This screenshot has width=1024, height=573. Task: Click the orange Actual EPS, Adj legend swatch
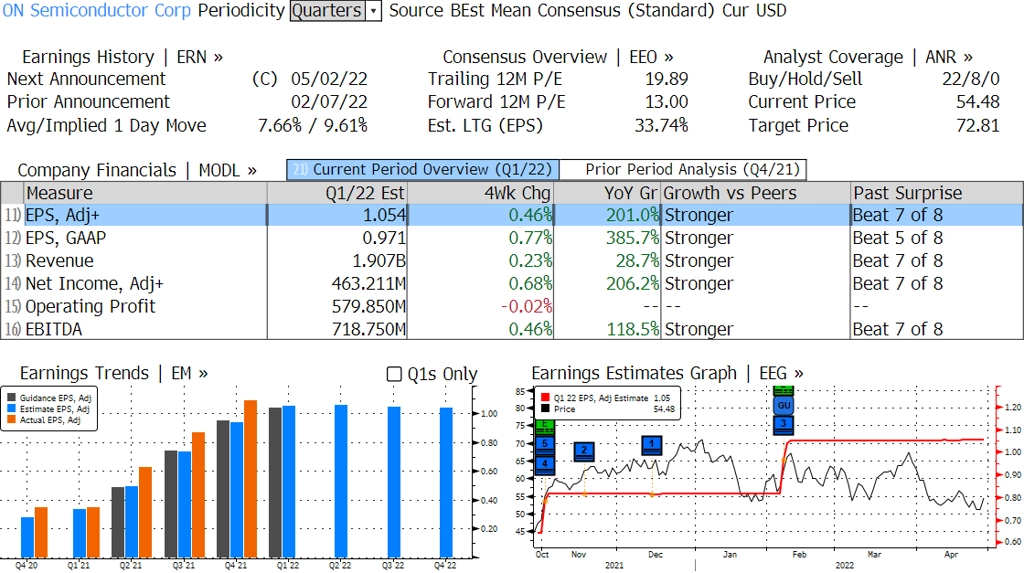click(12, 420)
